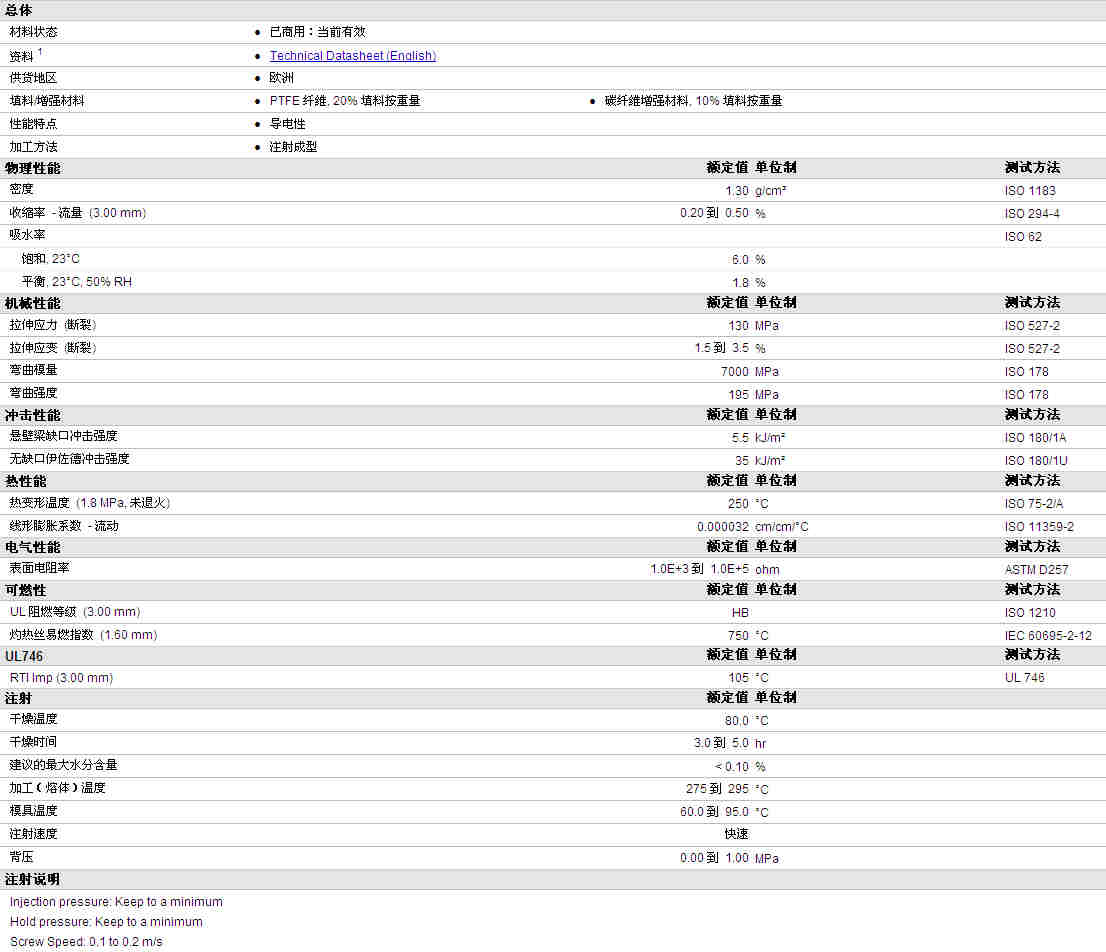Click the 背压 row label
1106x952 pixels.
(x=21, y=857)
